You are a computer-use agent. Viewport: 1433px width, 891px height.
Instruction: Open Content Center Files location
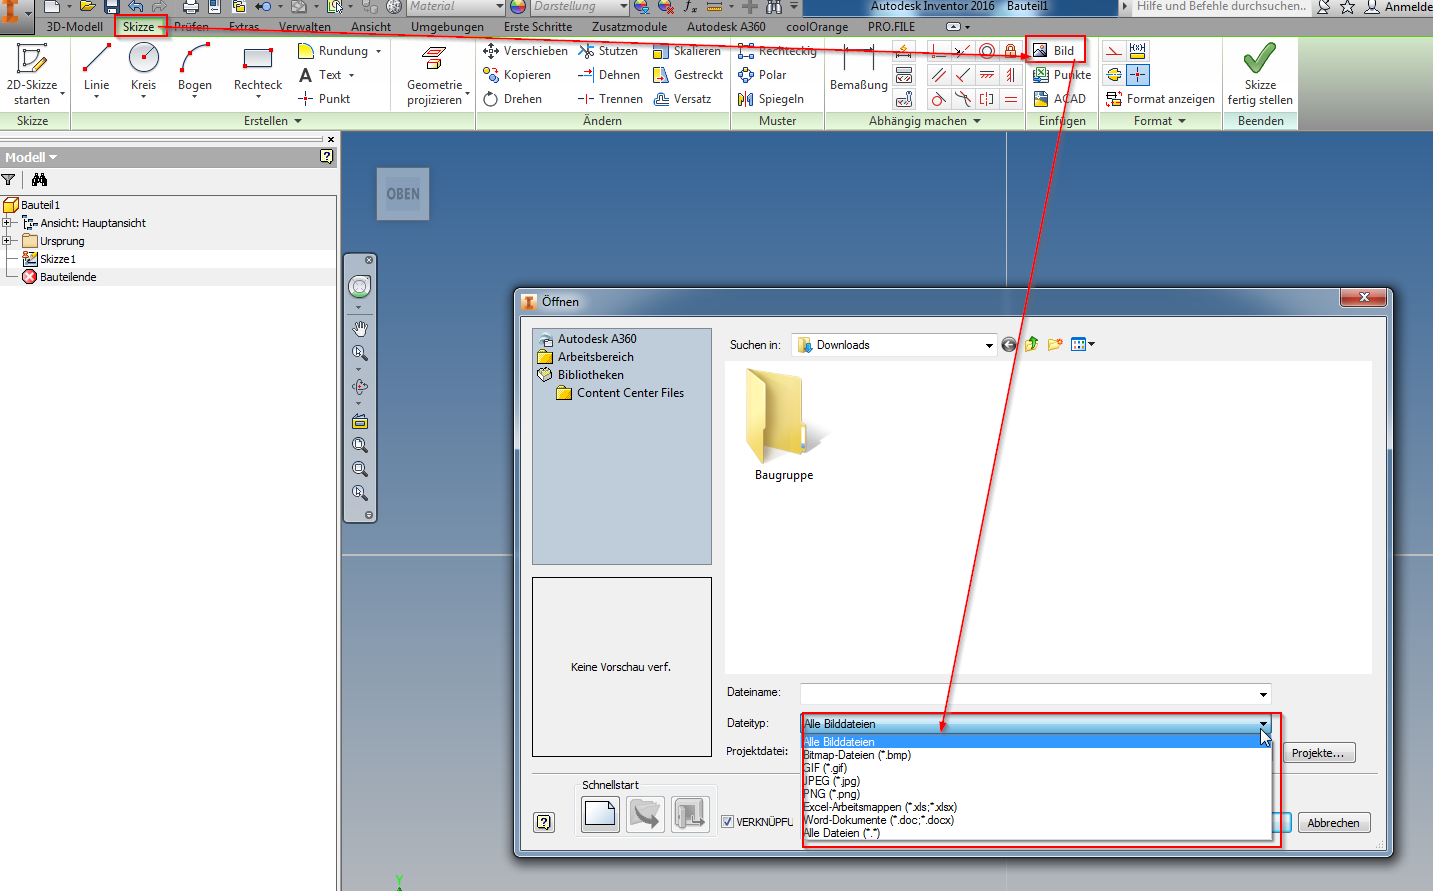click(620, 393)
